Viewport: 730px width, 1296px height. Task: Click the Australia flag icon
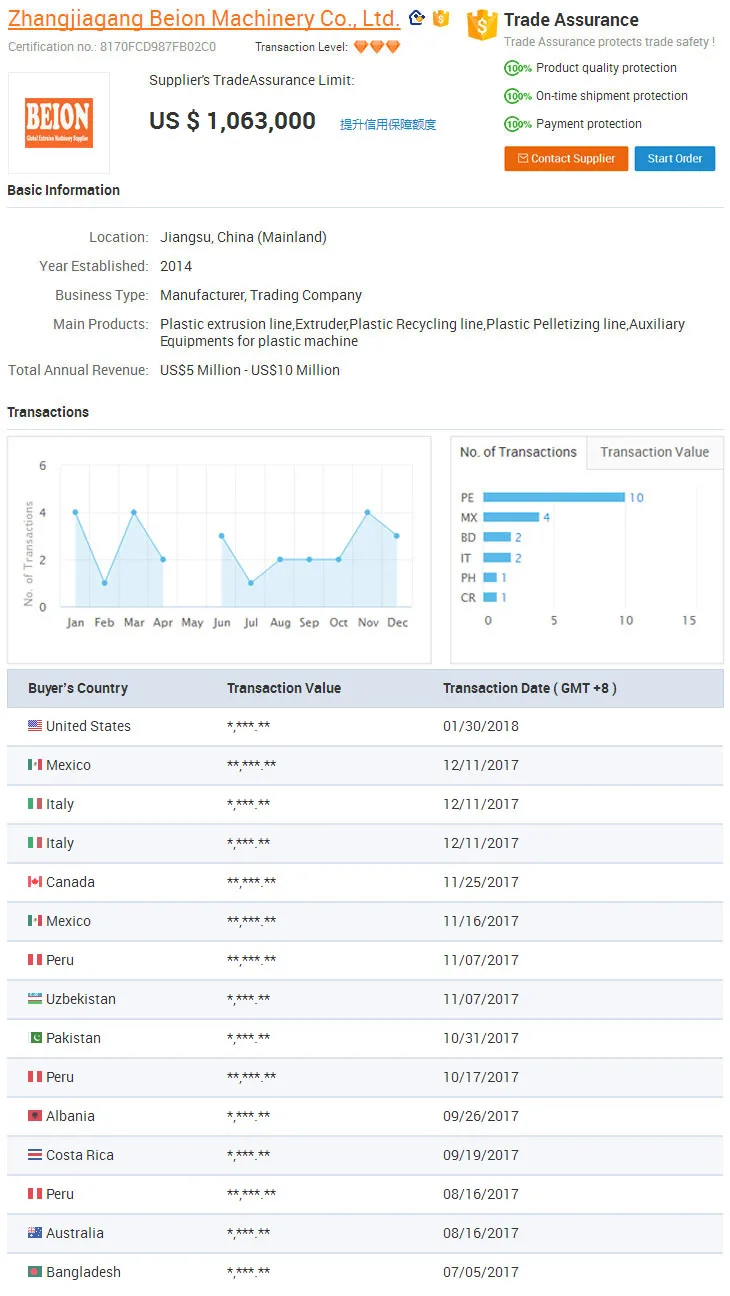coord(35,1233)
